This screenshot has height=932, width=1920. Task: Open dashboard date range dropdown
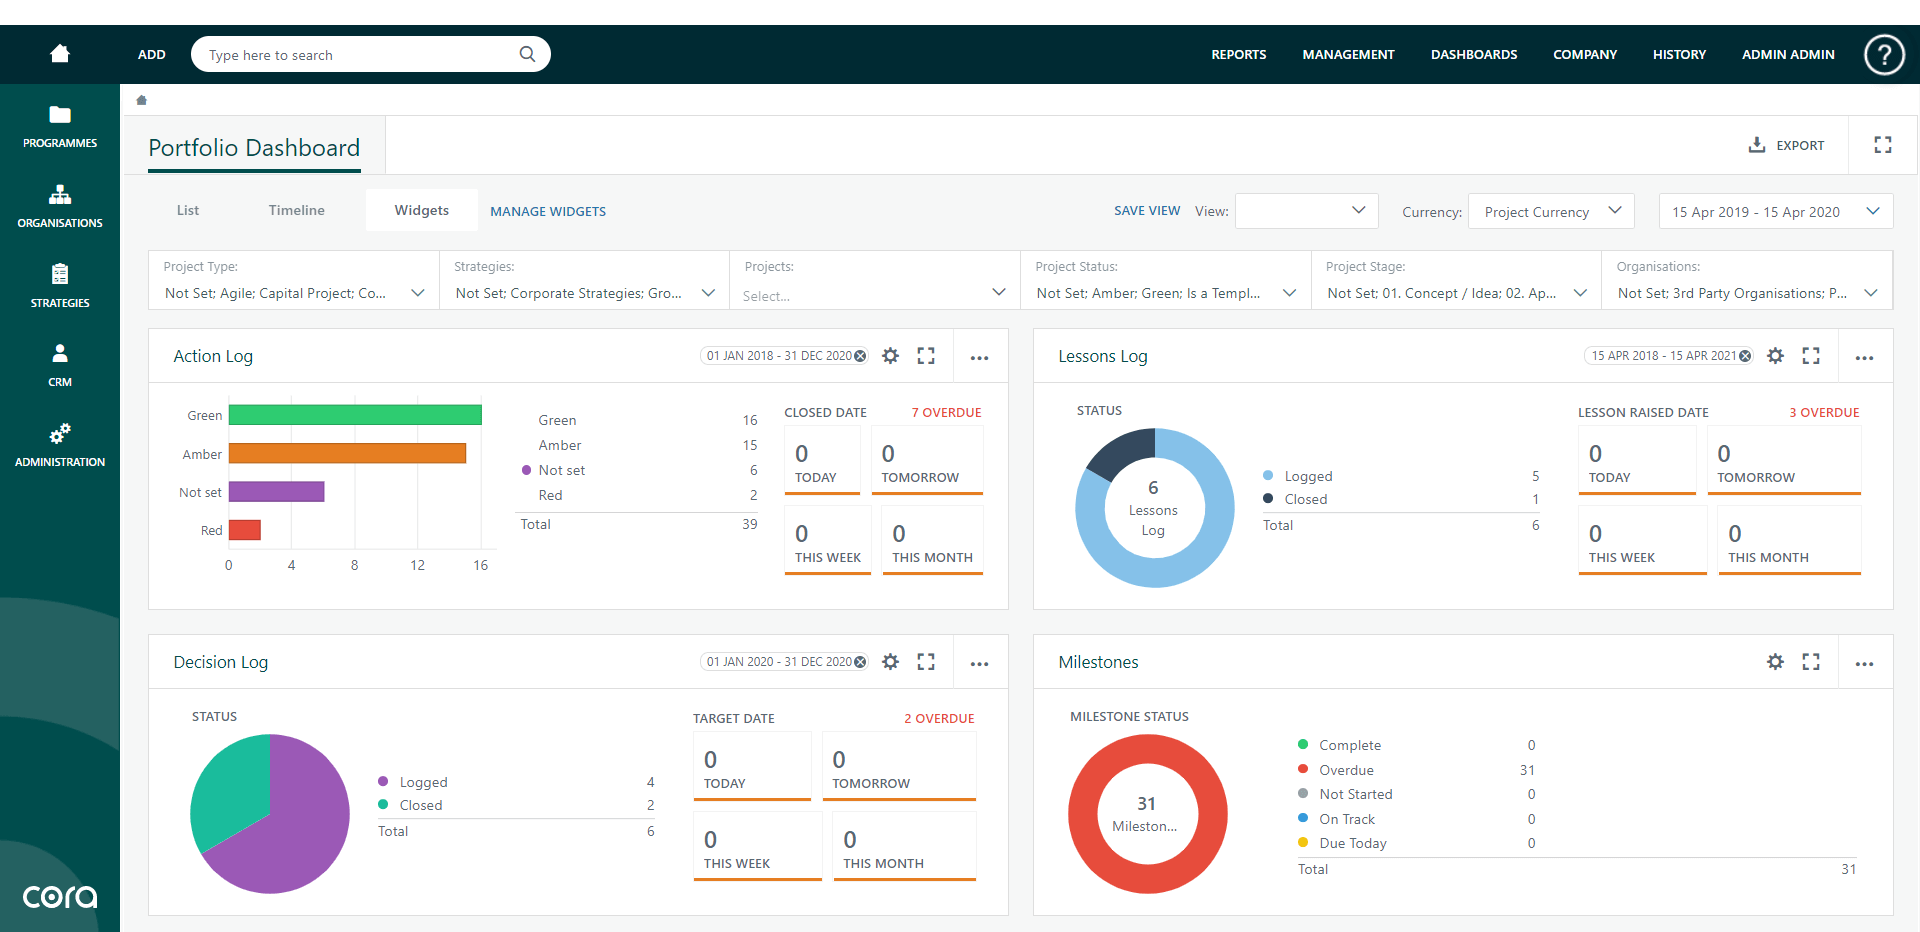1776,211
